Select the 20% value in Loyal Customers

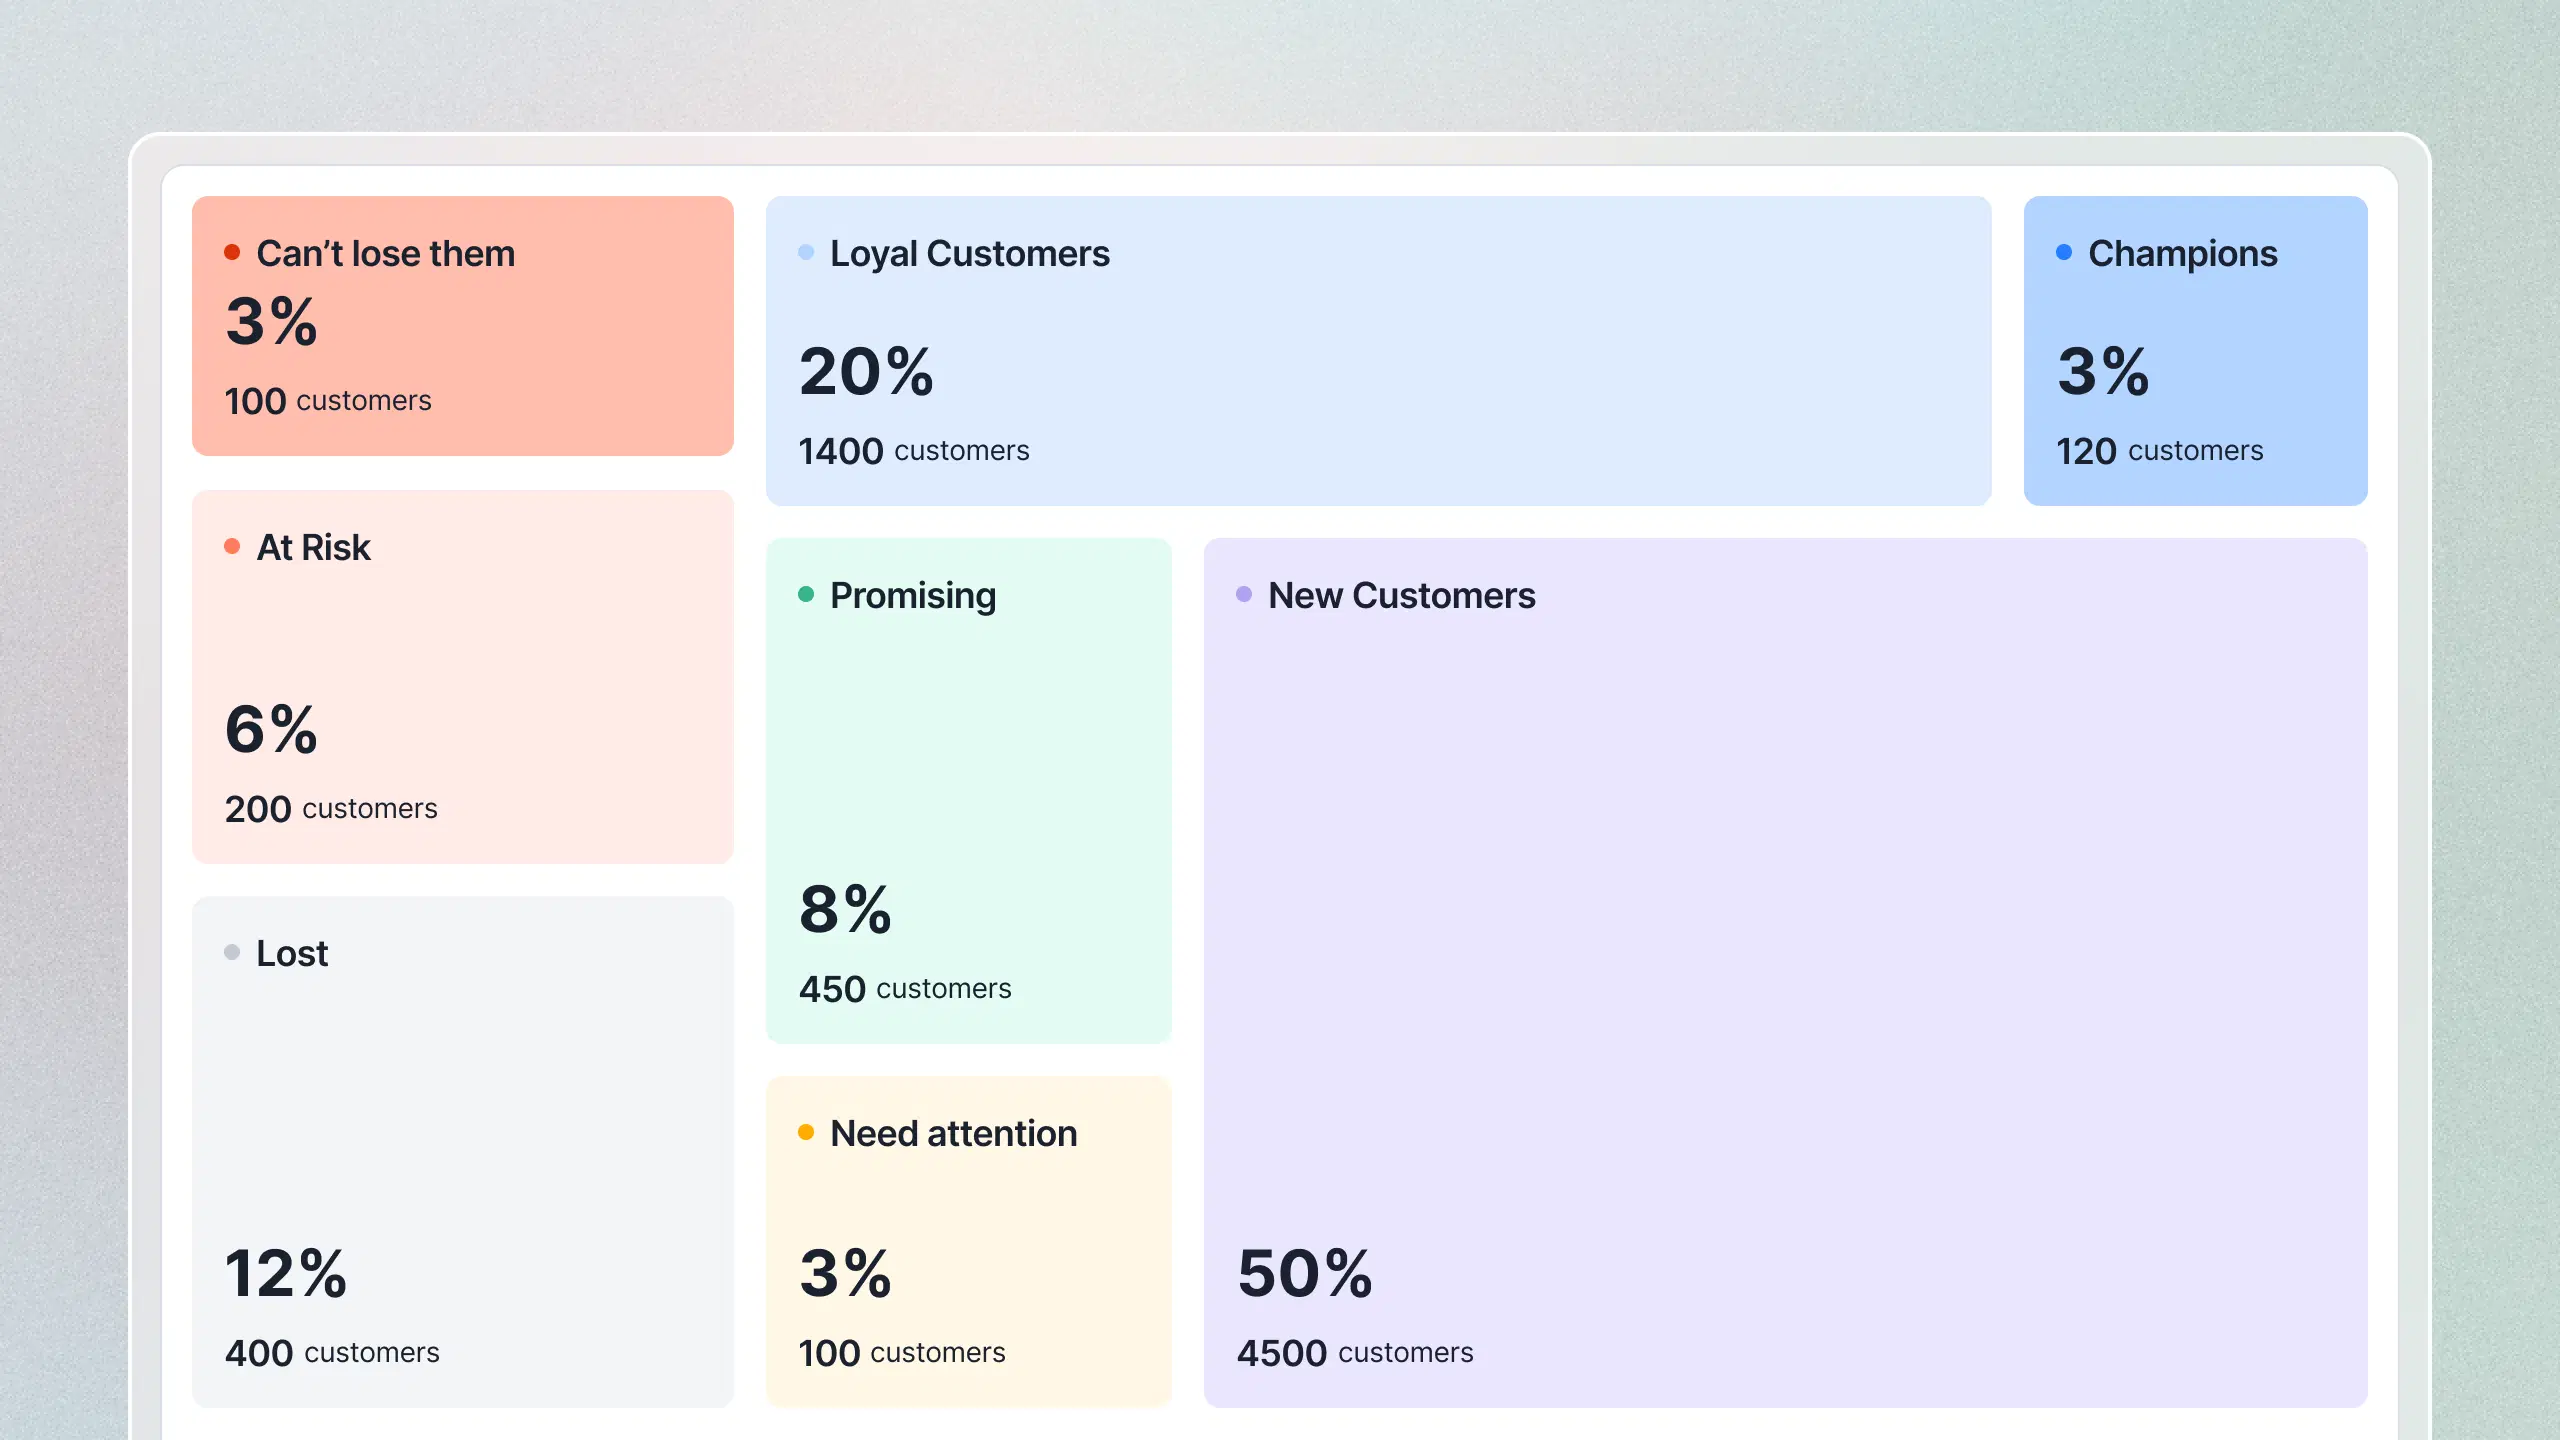[866, 372]
